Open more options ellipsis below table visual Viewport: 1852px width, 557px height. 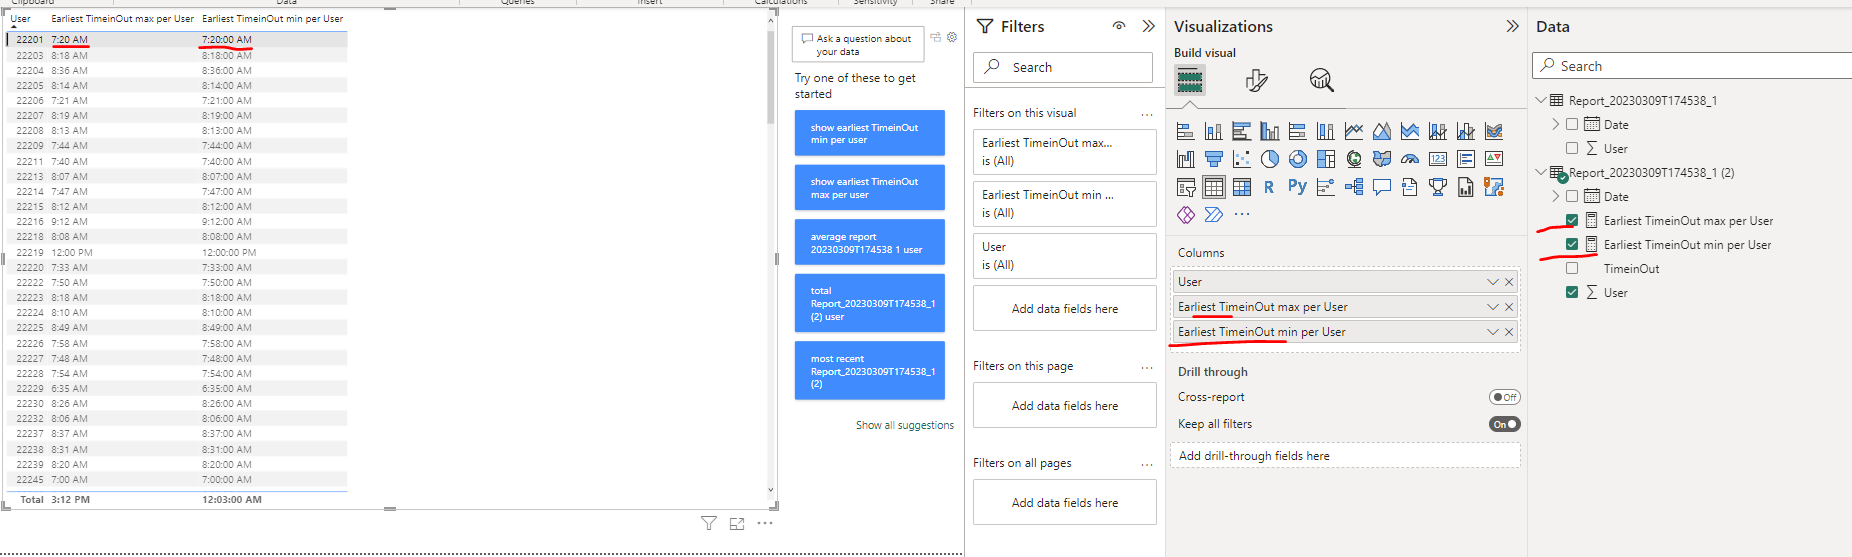pyautogui.click(x=765, y=523)
